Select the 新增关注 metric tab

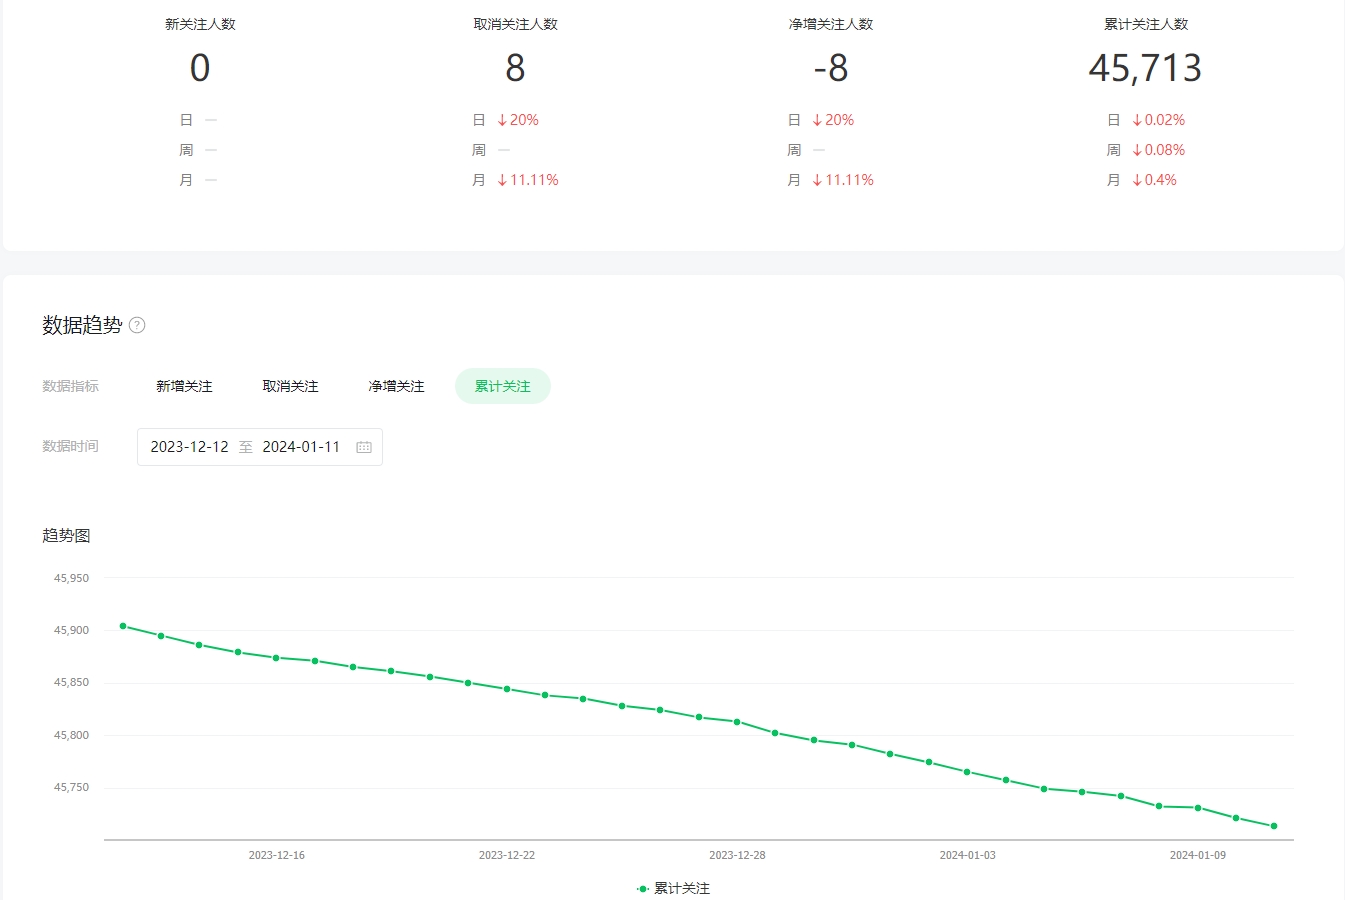(x=184, y=386)
